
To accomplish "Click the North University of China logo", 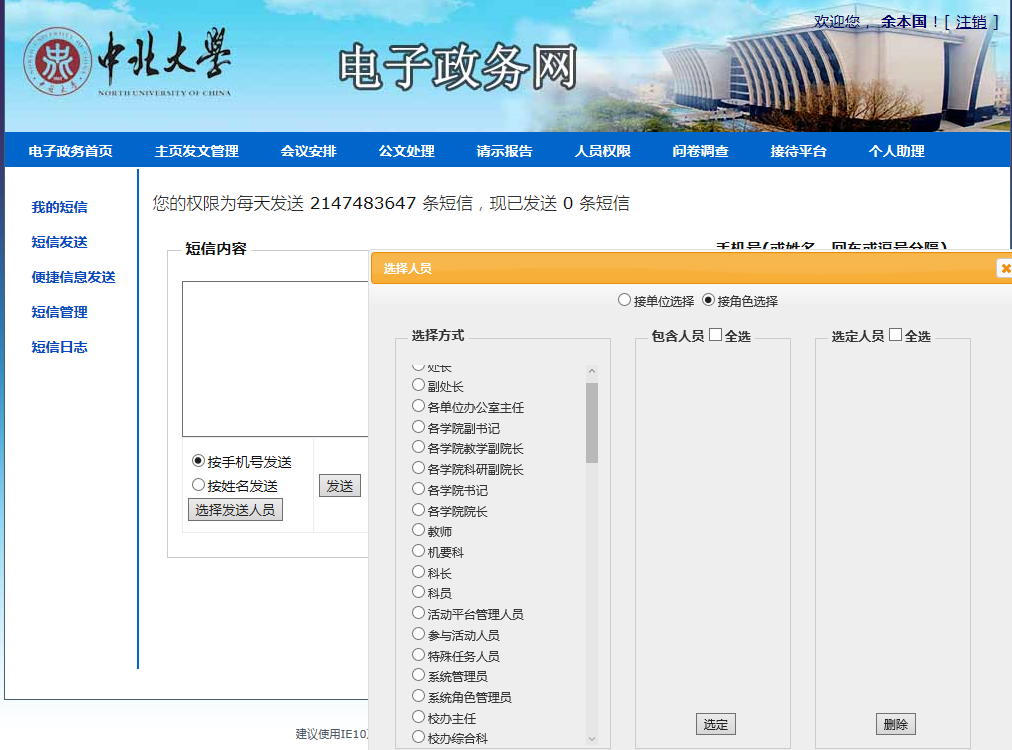I will pos(129,62).
